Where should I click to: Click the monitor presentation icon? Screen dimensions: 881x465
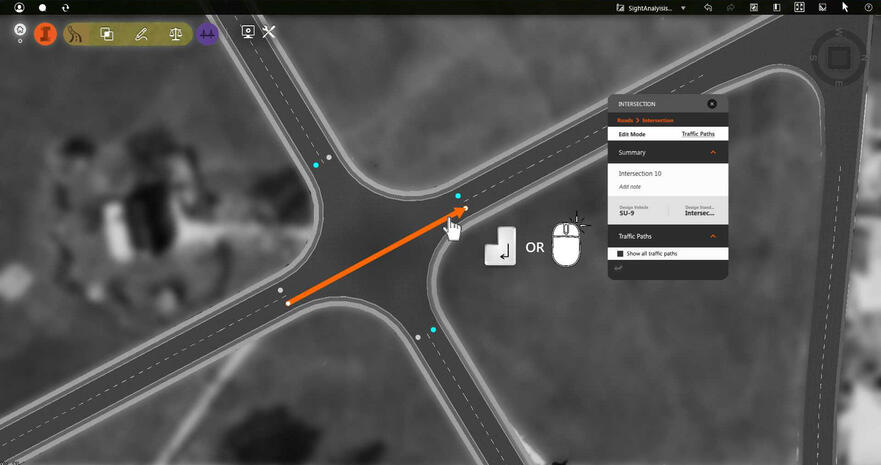coord(247,32)
